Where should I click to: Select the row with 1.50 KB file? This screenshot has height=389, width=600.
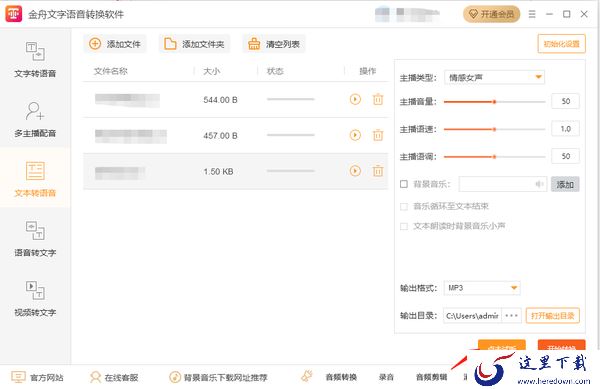point(236,171)
